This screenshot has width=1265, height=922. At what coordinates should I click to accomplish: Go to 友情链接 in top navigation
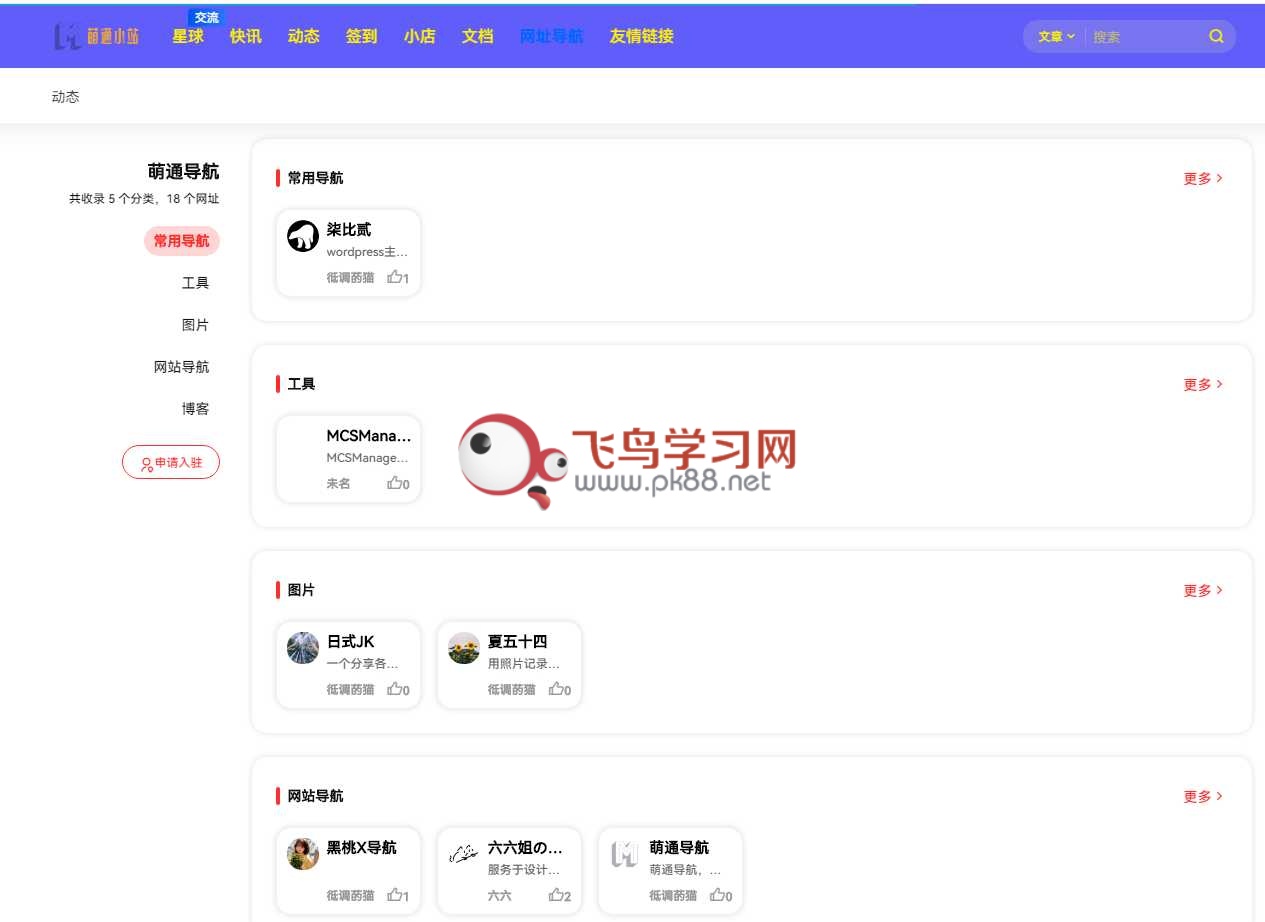pyautogui.click(x=641, y=37)
